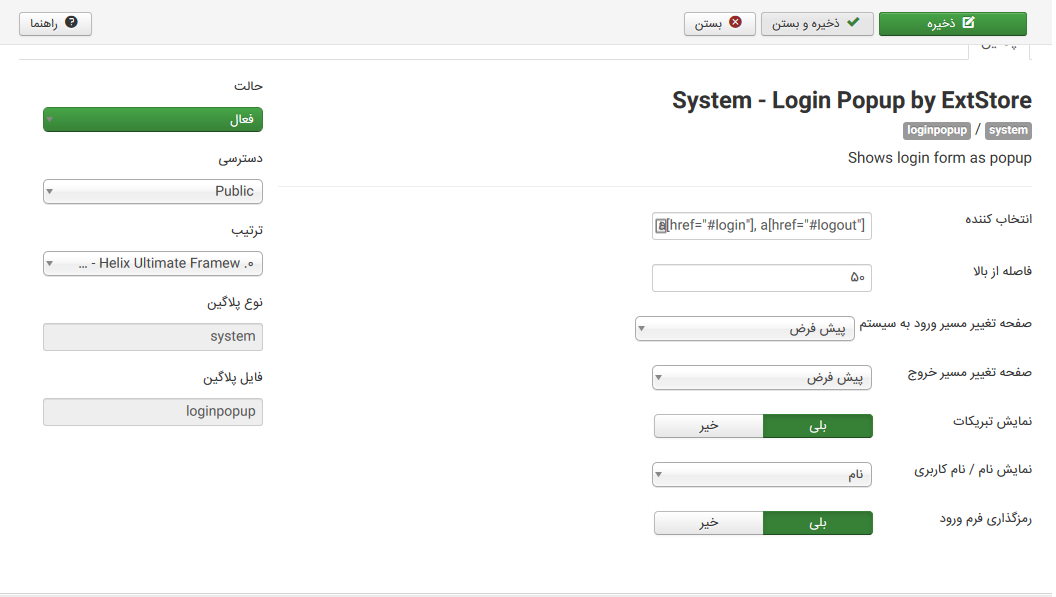Click the green Save (ذخیره) button
This screenshot has width=1056, height=597.
click(952, 24)
